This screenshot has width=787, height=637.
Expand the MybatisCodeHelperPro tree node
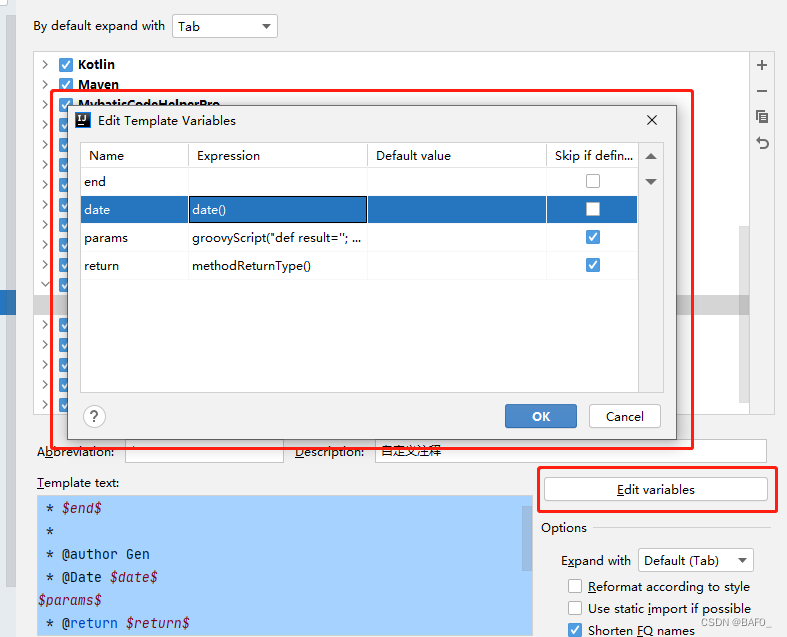point(45,104)
